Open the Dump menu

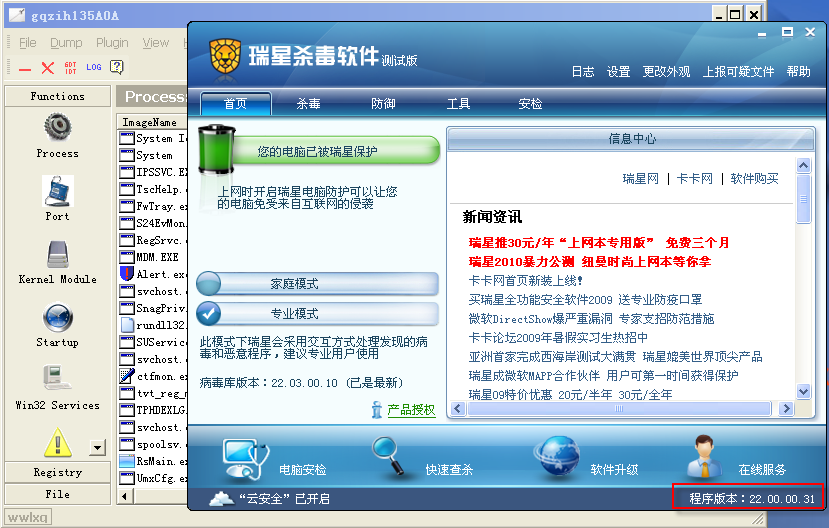coord(66,43)
